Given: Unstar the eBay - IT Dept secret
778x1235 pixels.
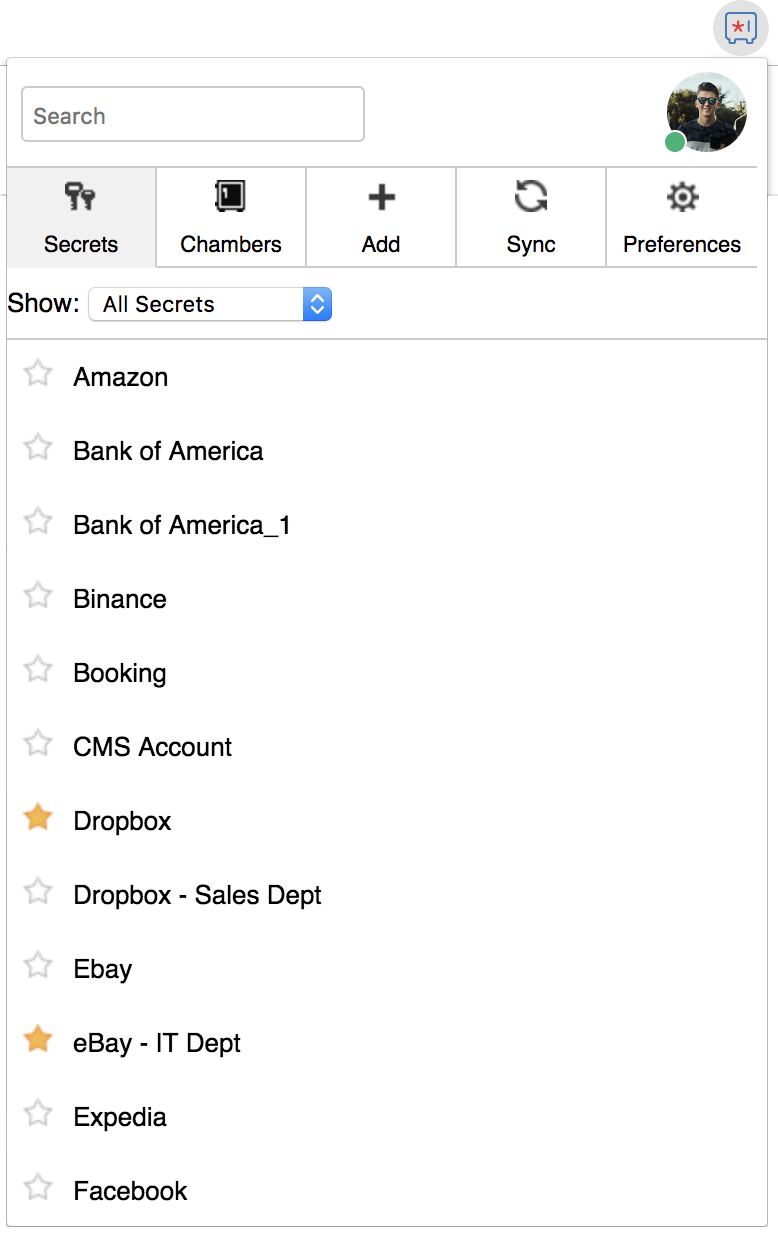Looking at the screenshot, I should pyautogui.click(x=38, y=1040).
